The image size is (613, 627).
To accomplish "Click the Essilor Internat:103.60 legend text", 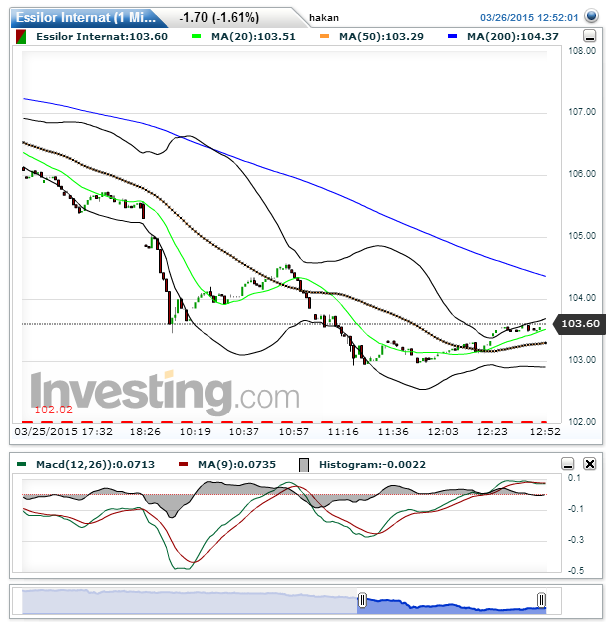I will (102, 37).
